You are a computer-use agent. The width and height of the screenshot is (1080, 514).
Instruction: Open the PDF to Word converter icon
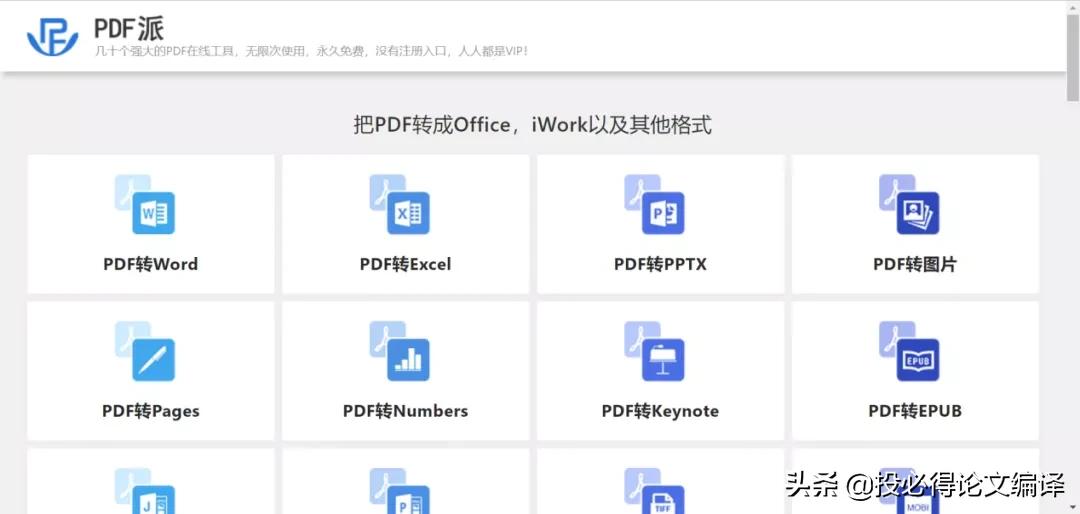coord(145,204)
